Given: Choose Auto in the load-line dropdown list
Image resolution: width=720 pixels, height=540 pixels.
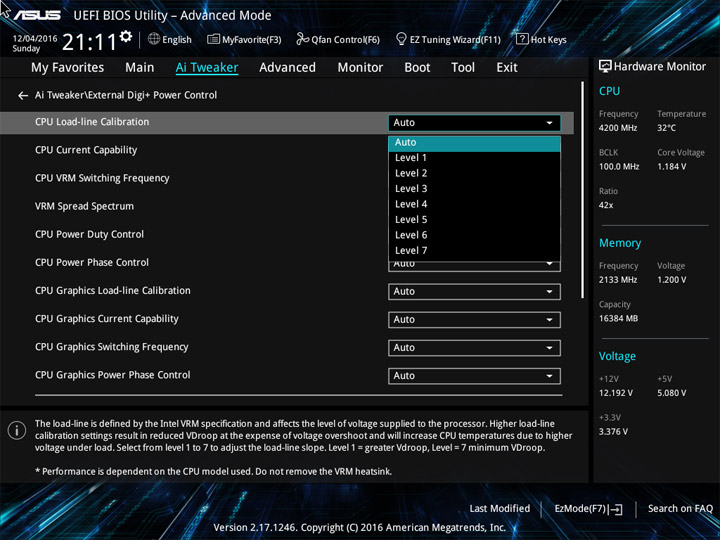Looking at the screenshot, I should click(x=474, y=143).
